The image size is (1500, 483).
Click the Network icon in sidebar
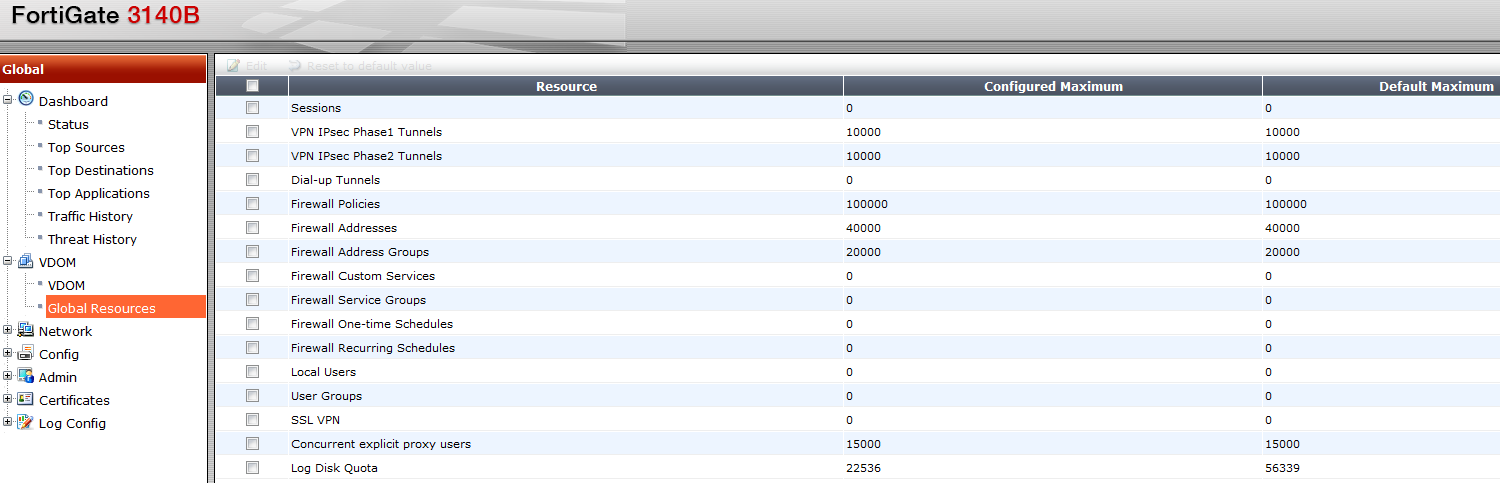(x=26, y=331)
